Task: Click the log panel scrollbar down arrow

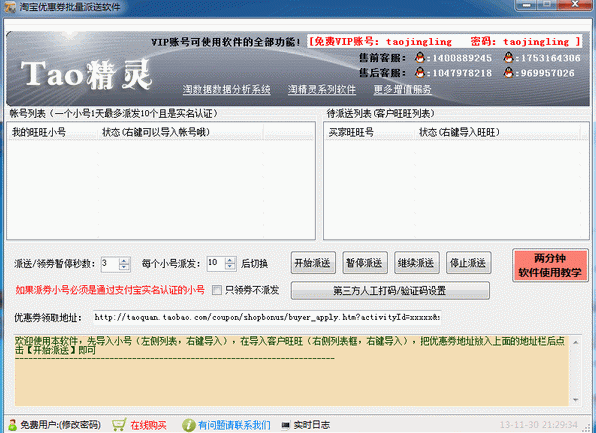Action: tap(575, 400)
